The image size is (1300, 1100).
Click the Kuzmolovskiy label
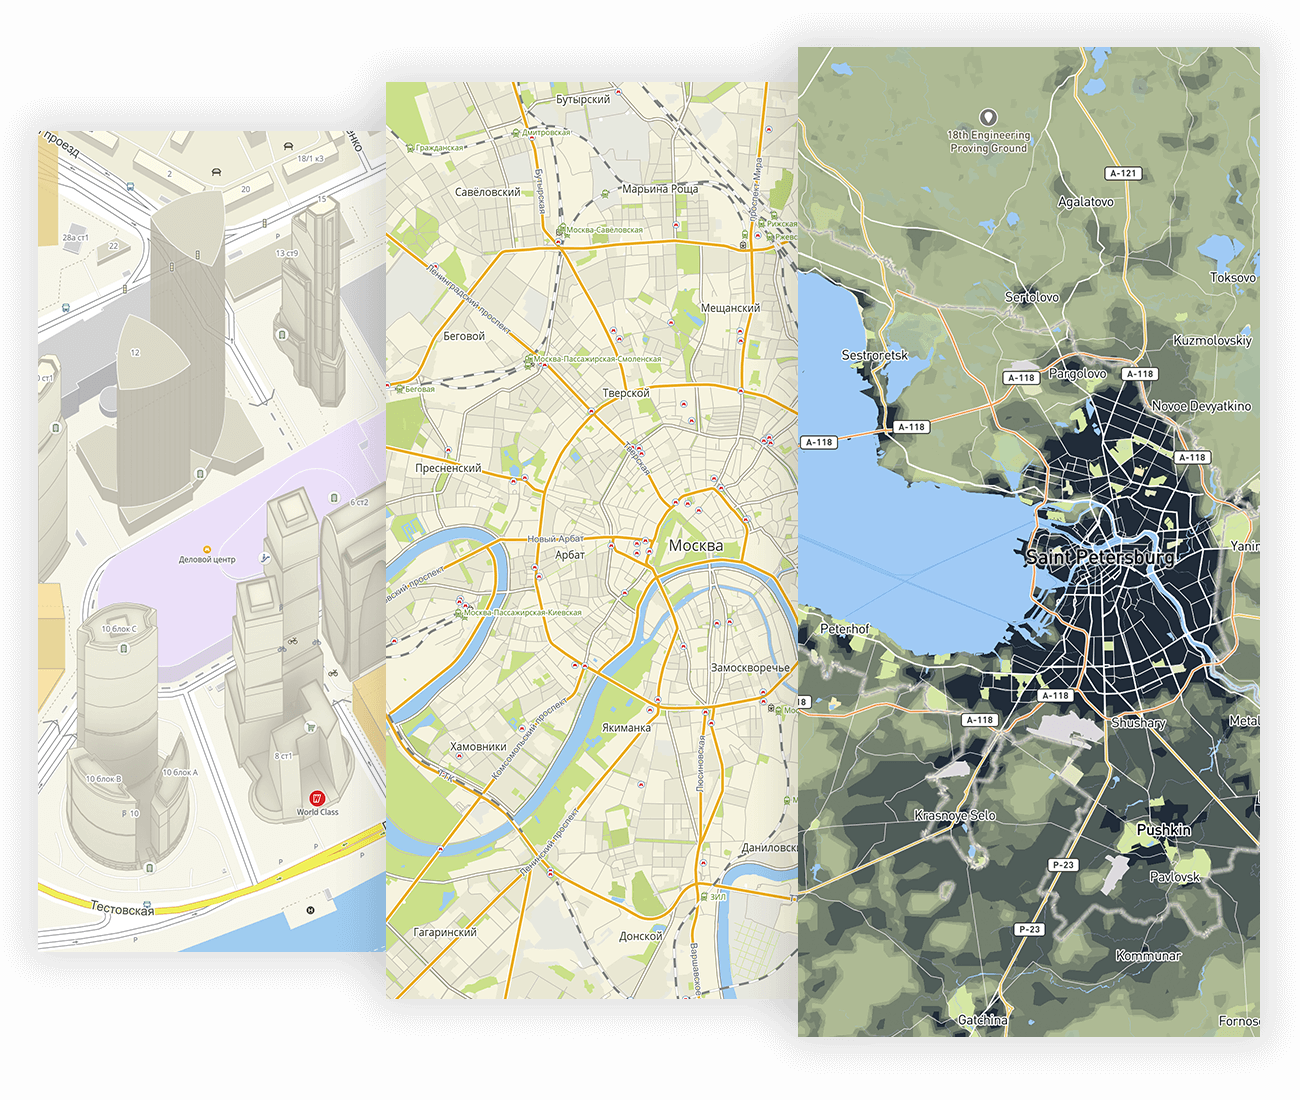tap(1213, 341)
